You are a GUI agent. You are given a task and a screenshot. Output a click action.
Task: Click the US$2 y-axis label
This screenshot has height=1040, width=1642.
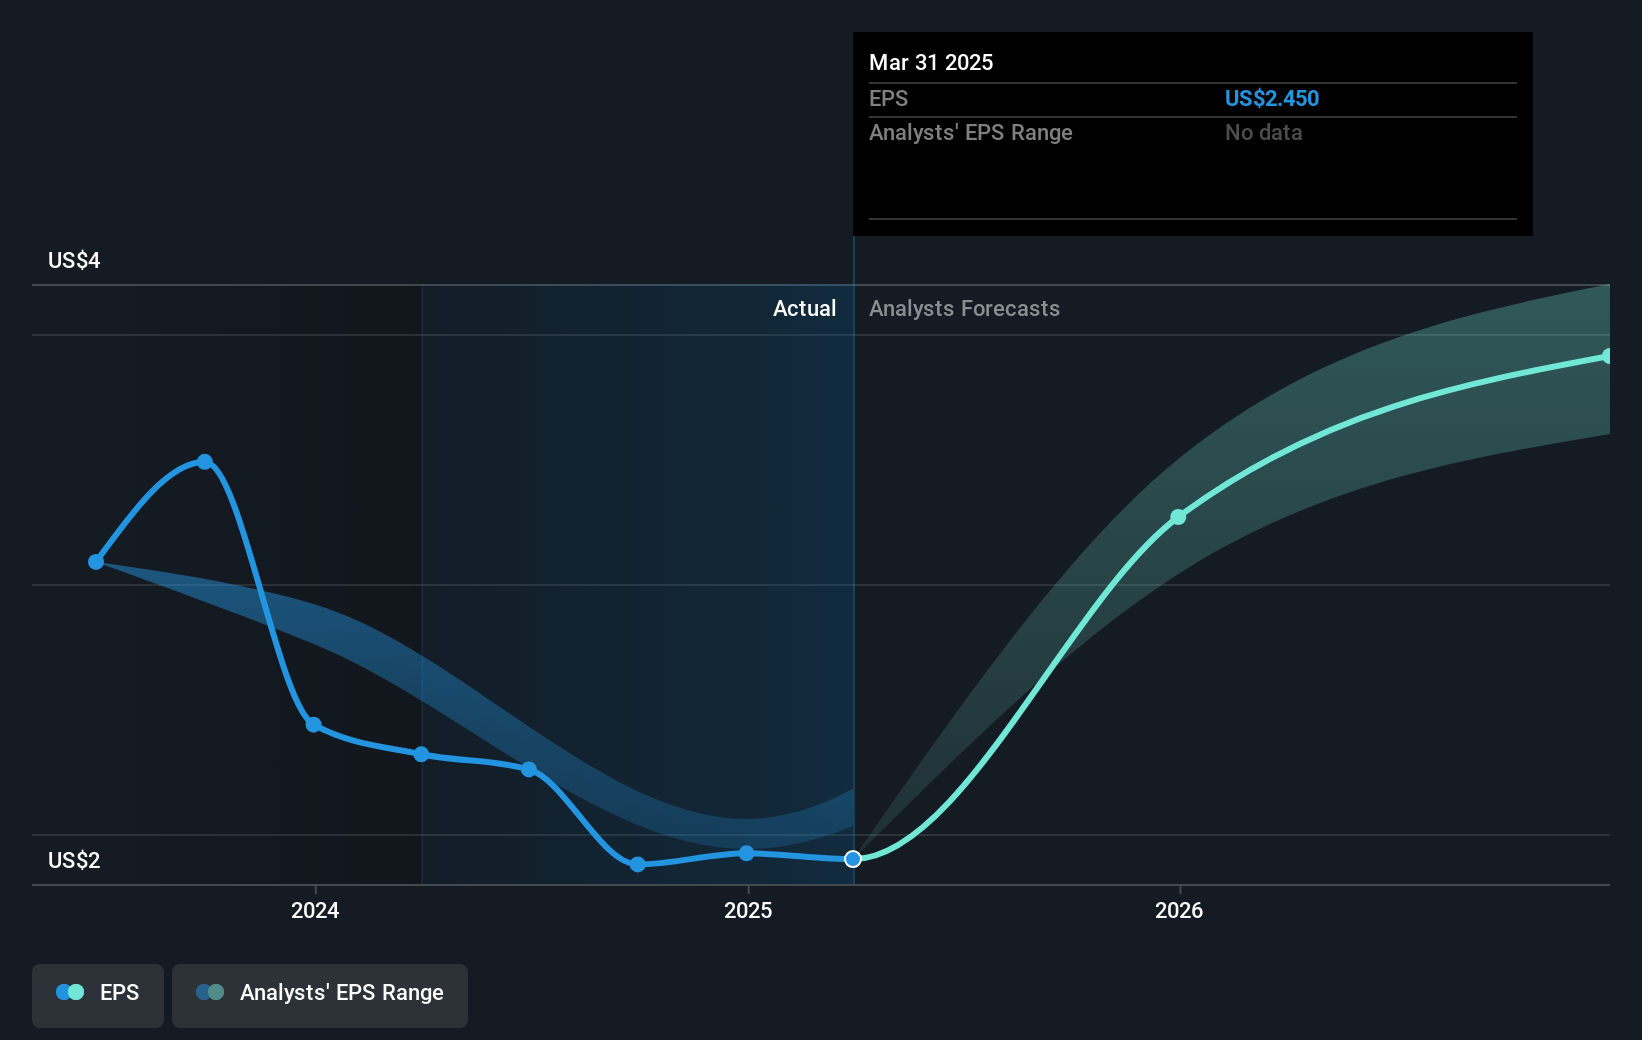pos(74,860)
